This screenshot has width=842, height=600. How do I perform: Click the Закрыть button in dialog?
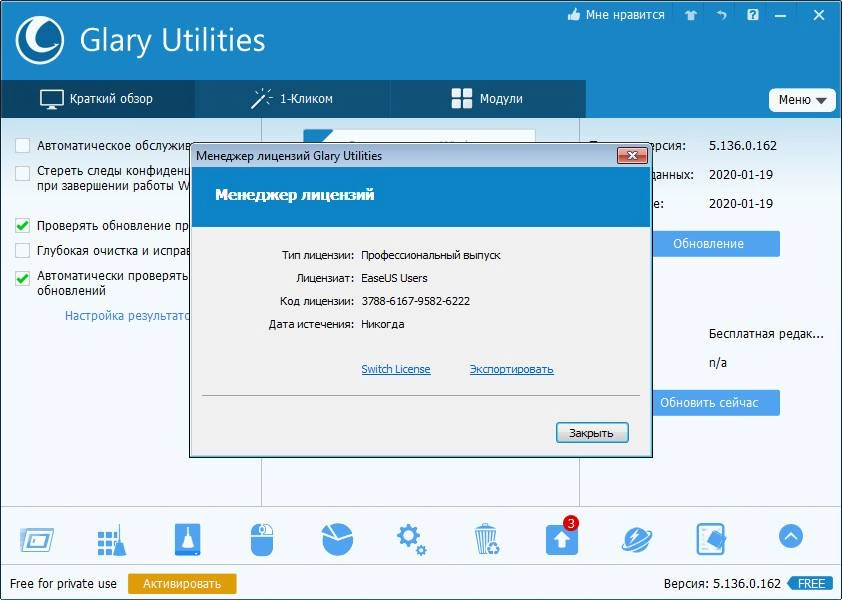tap(592, 433)
